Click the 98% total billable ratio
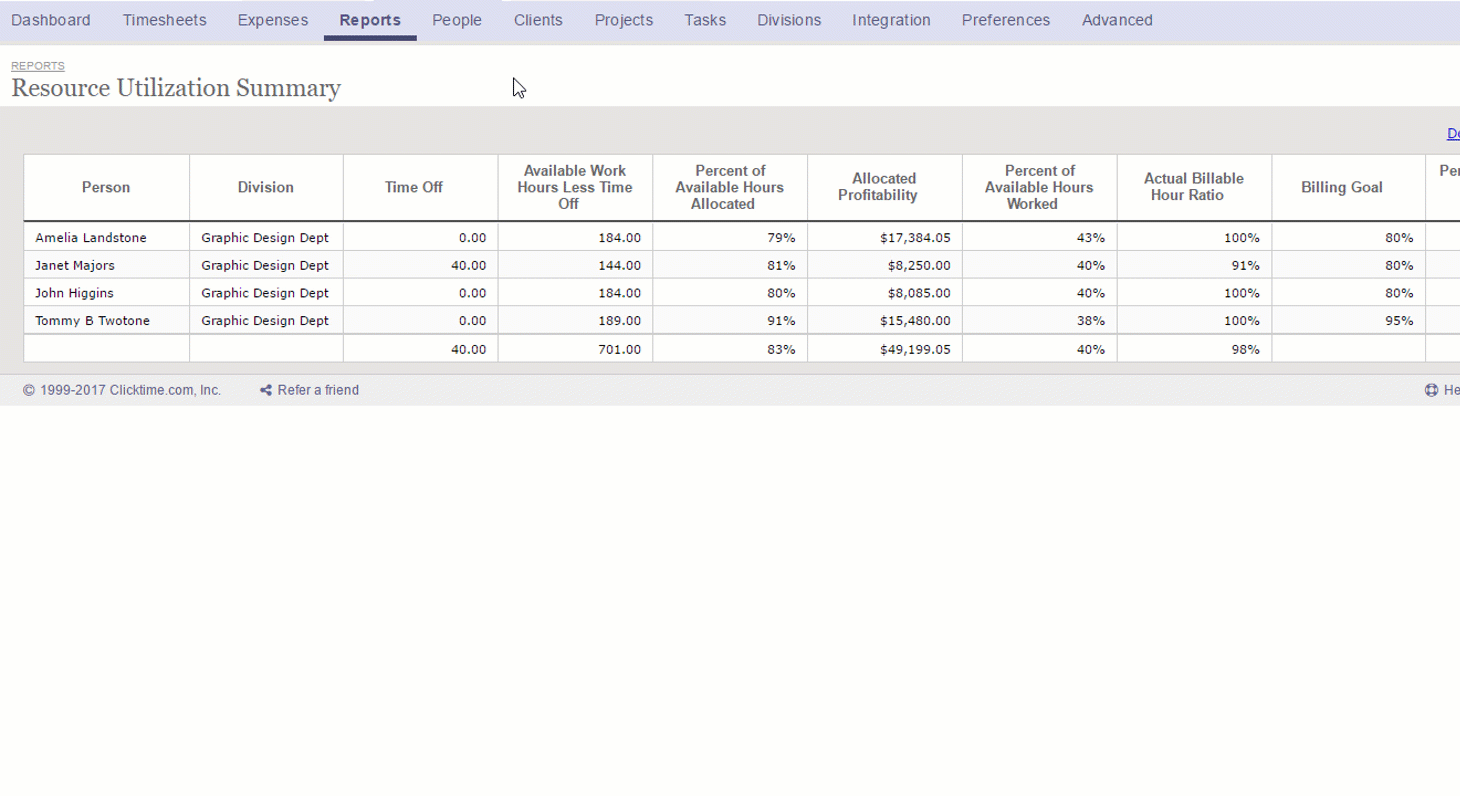 coord(1245,350)
